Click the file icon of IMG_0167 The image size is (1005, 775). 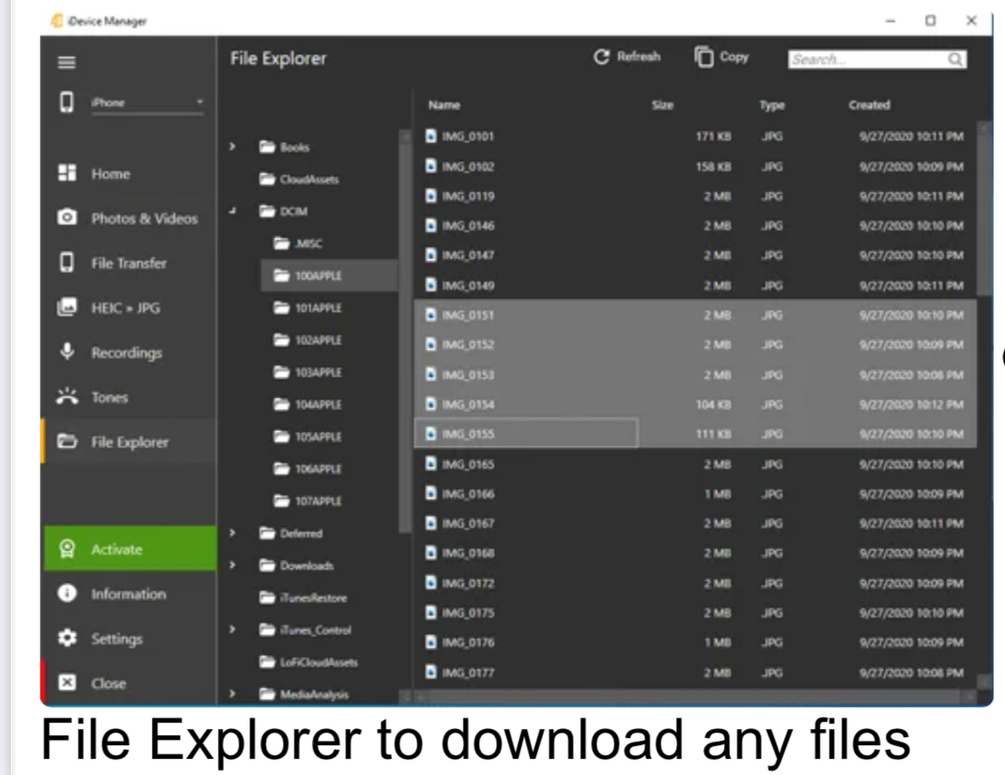[x=431, y=522]
